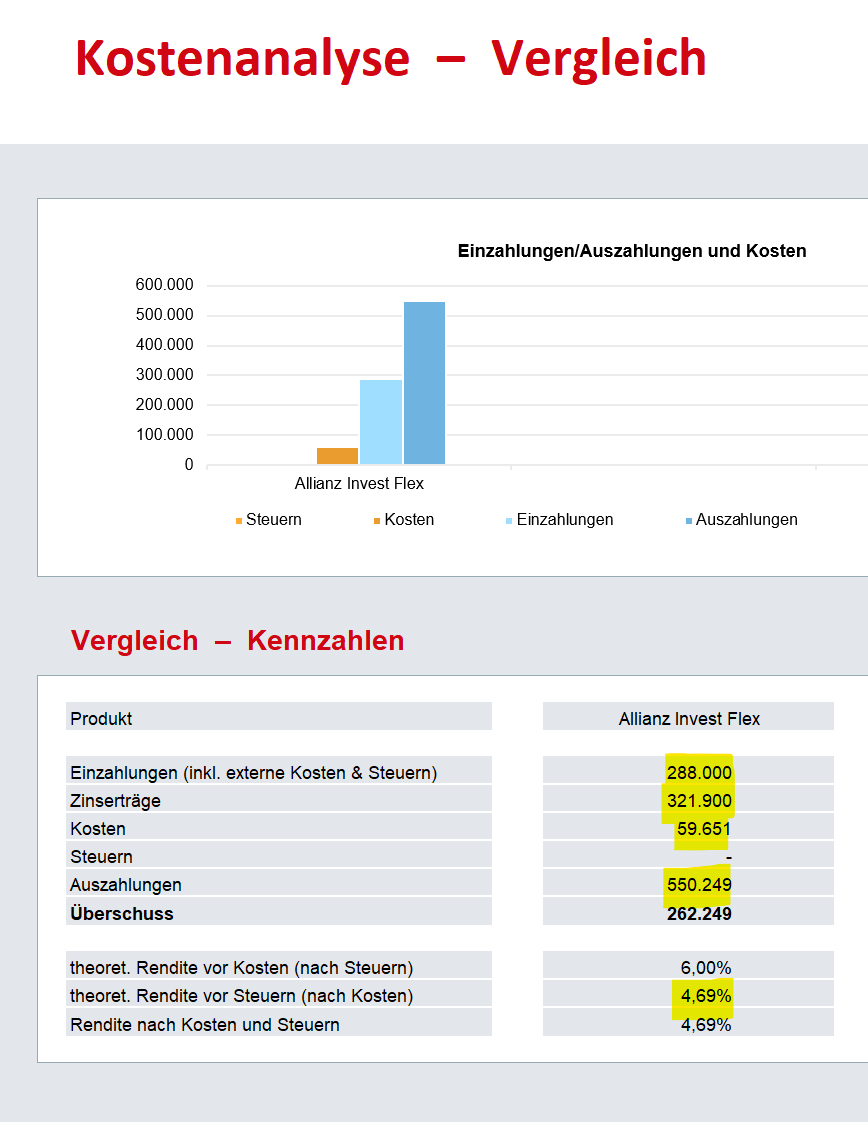
Task: Click the '0' y-axis label
Action: [189, 465]
